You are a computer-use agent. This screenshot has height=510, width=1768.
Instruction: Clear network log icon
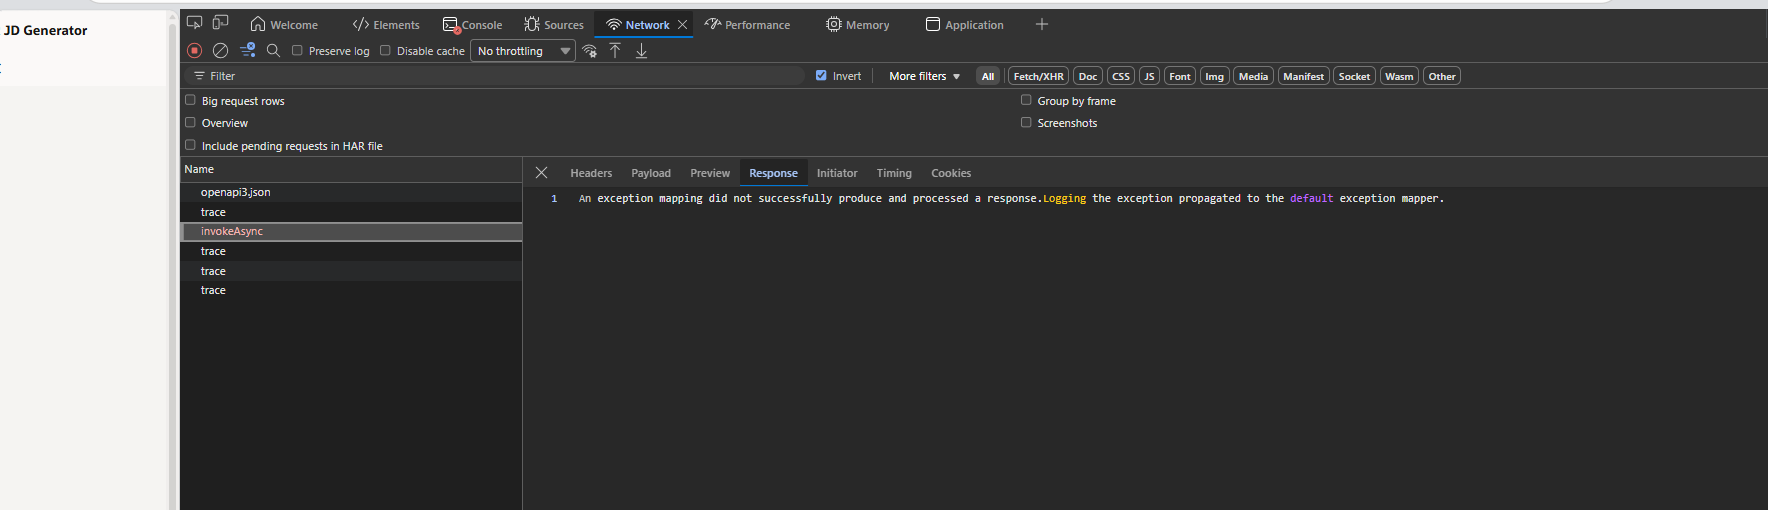(x=221, y=50)
